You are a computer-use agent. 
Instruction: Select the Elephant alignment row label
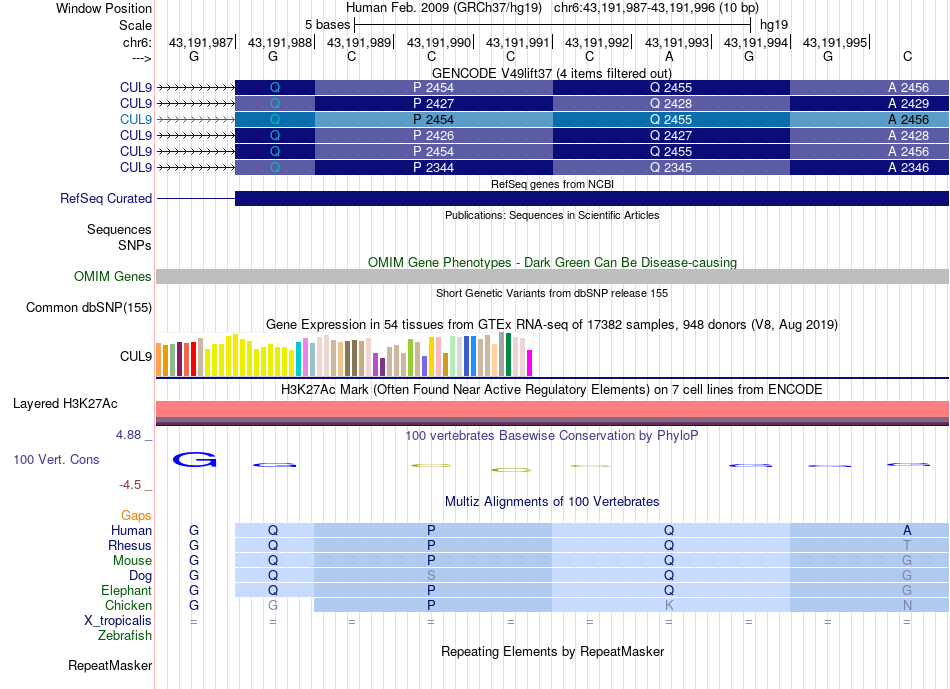pos(127,590)
